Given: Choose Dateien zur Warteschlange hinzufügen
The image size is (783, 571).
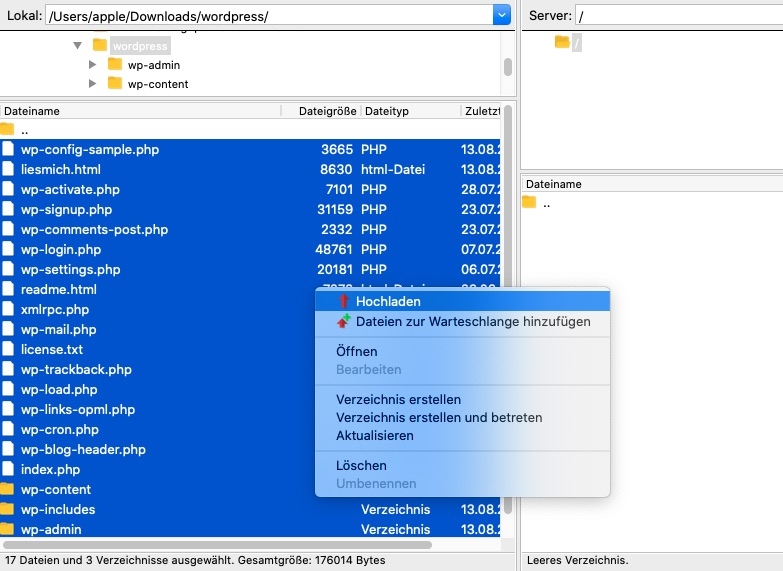Looking at the screenshot, I should pyautogui.click(x=462, y=322).
